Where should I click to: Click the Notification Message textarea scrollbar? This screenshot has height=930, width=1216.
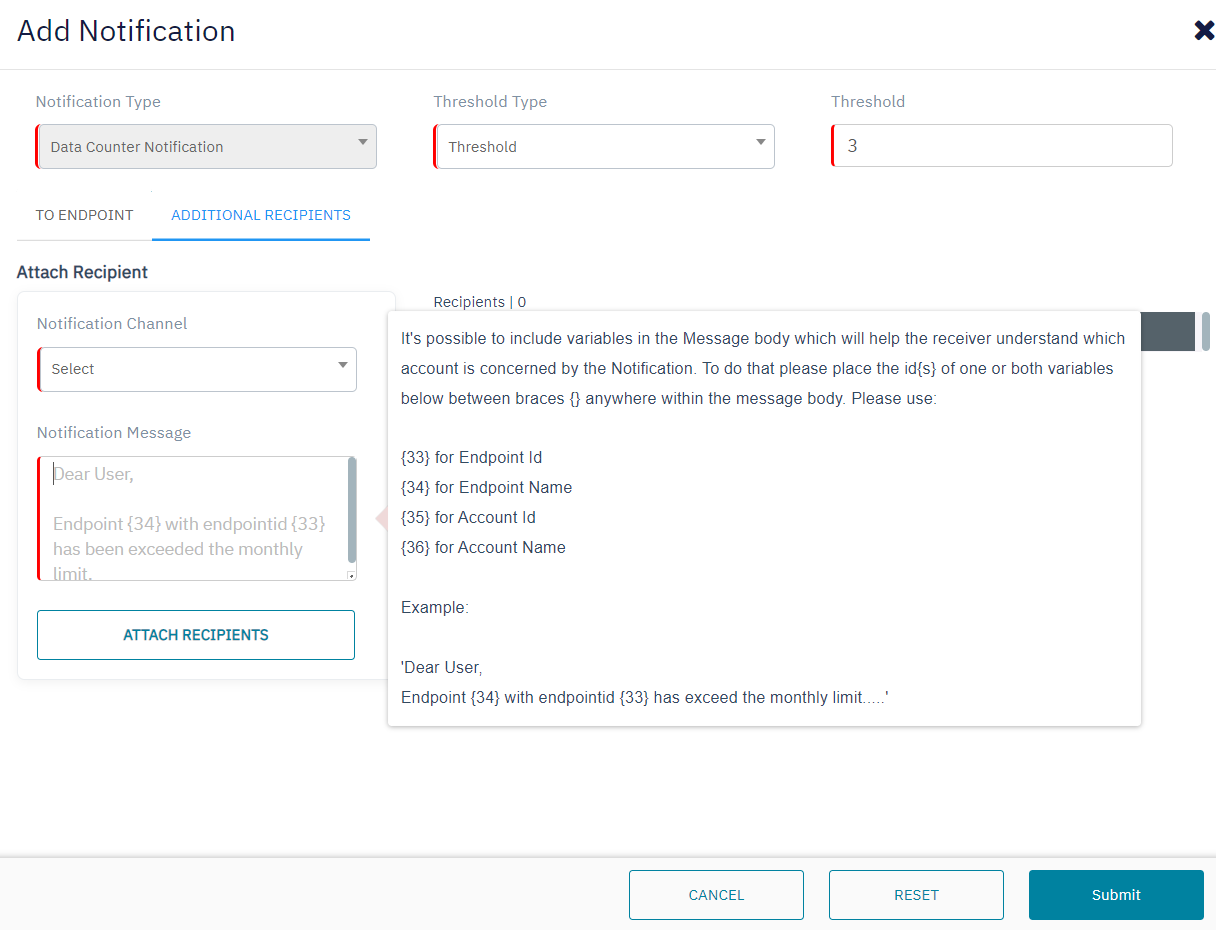click(351, 510)
